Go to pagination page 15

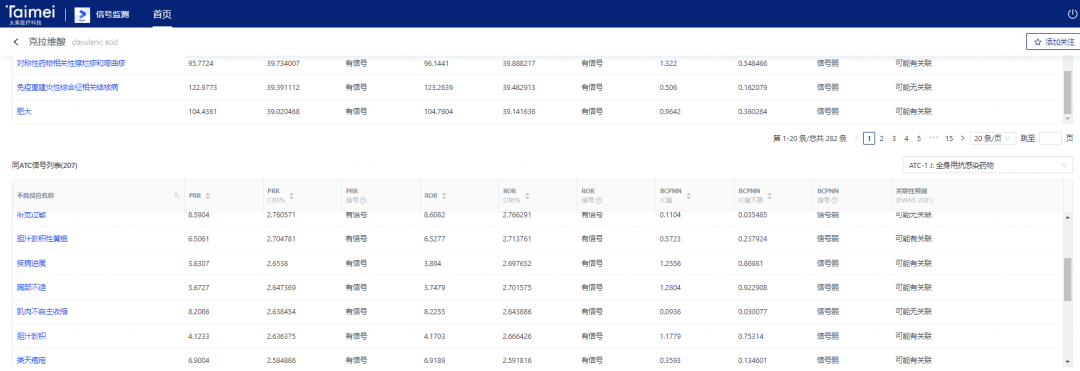click(949, 138)
